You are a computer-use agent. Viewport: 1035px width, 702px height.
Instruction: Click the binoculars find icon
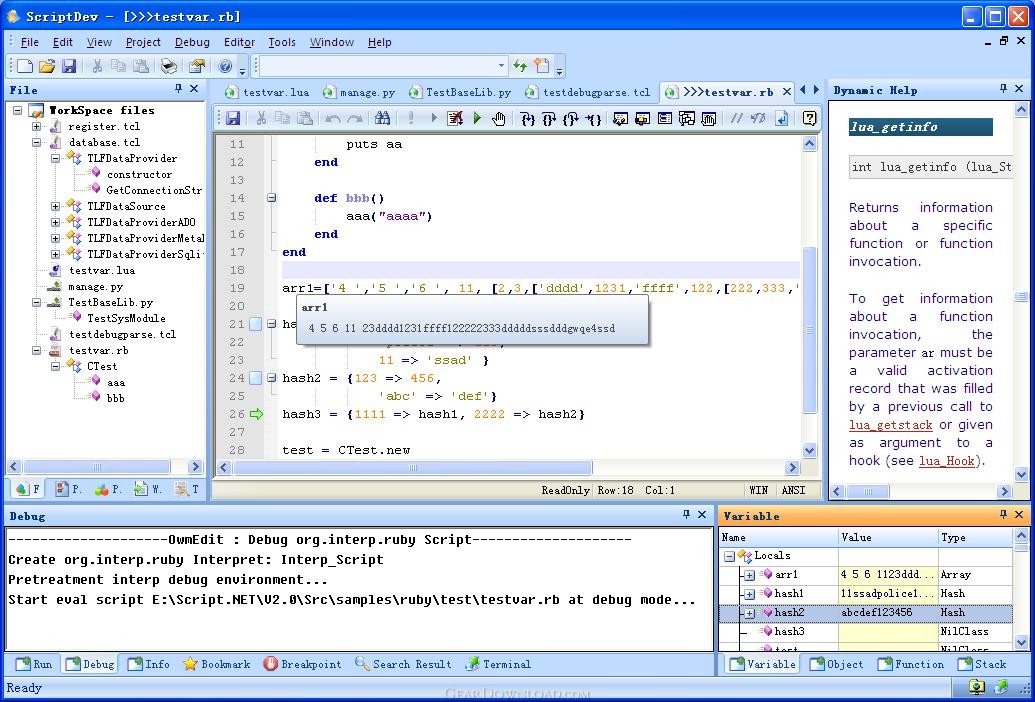coord(382,118)
